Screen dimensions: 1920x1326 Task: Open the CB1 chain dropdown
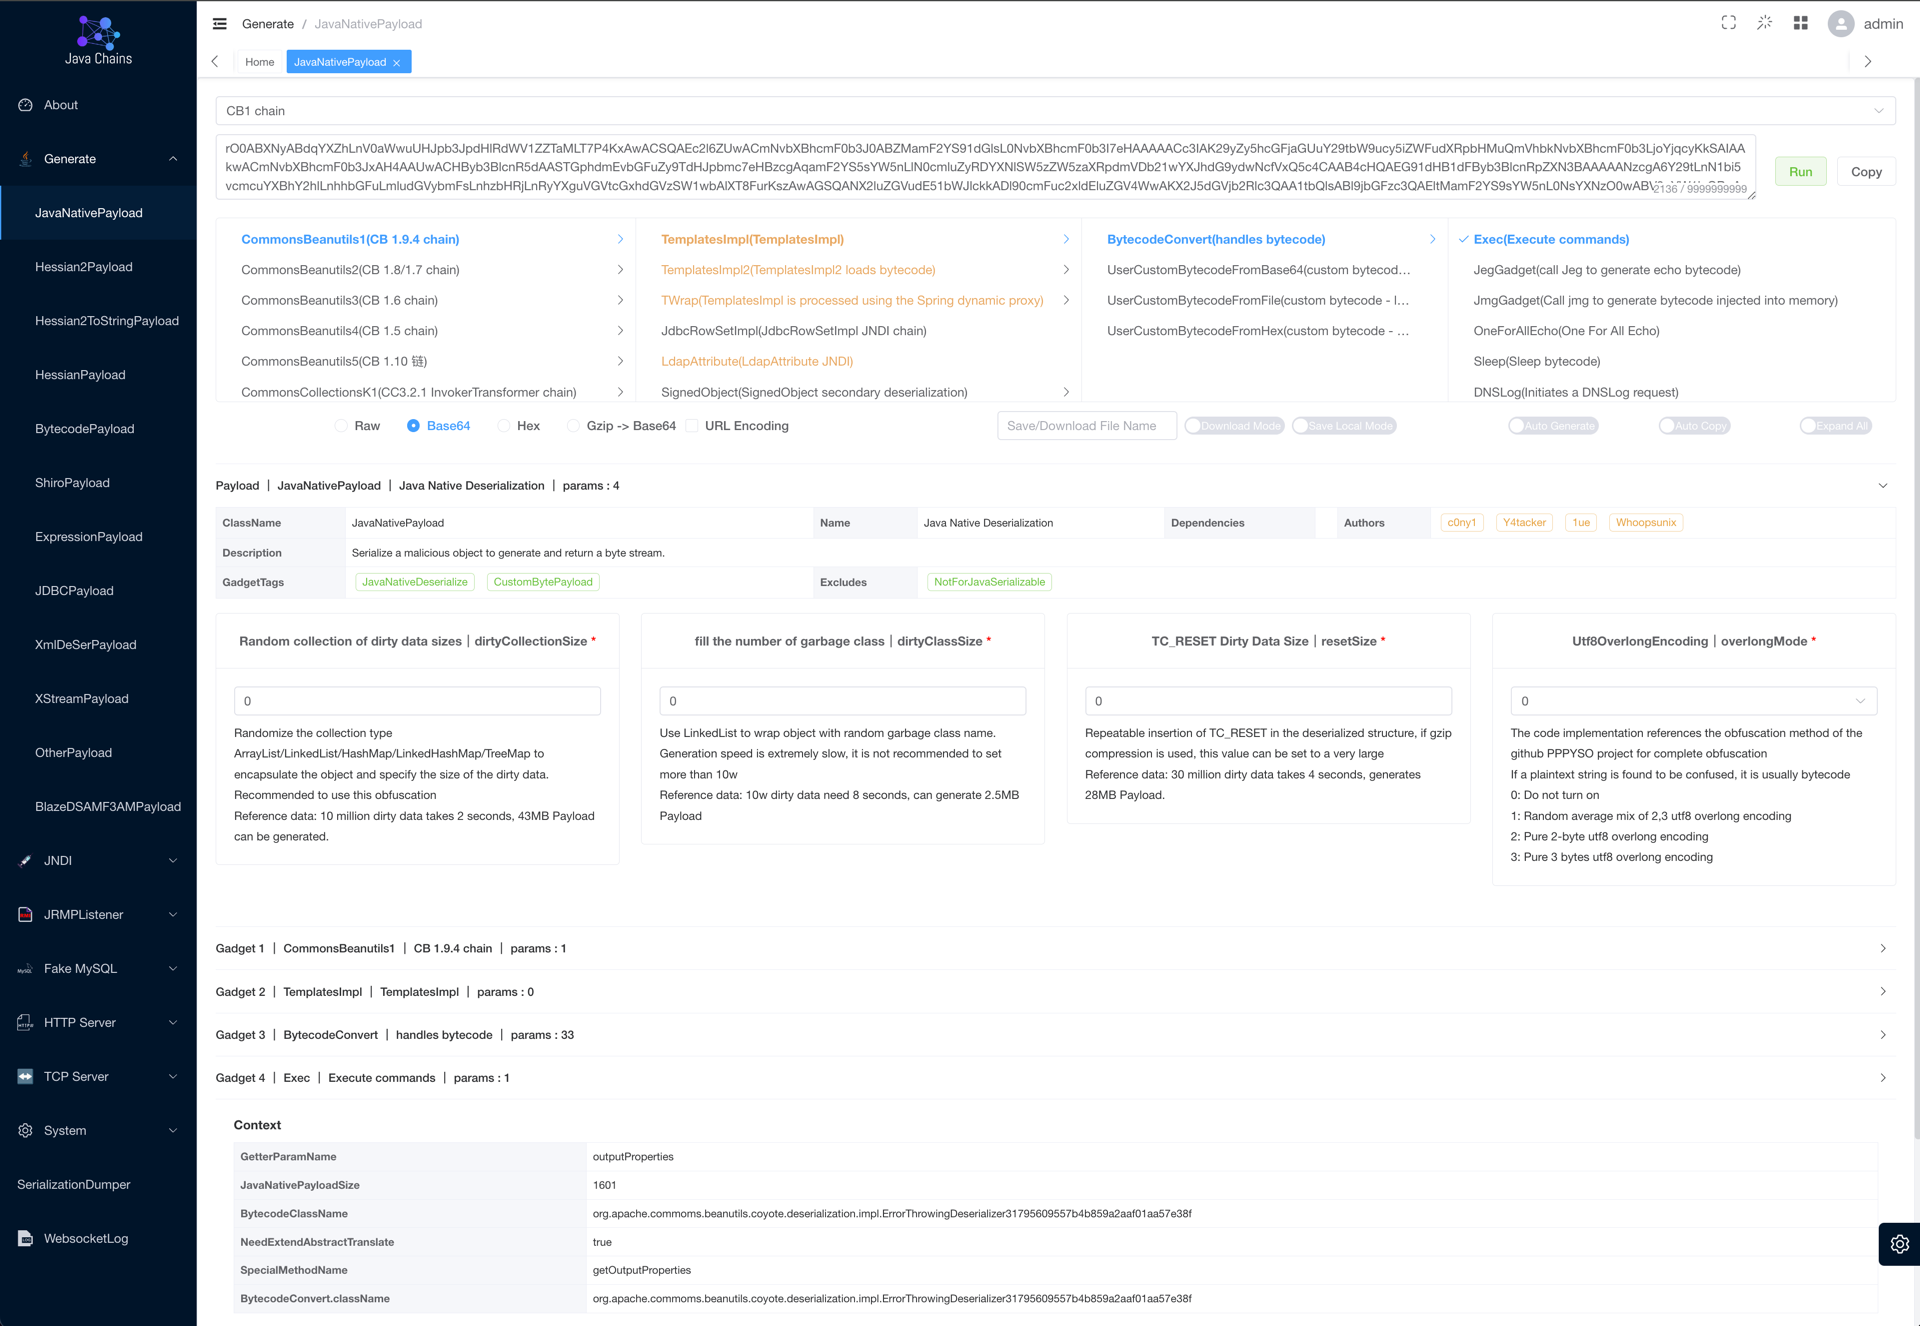(x=1055, y=111)
